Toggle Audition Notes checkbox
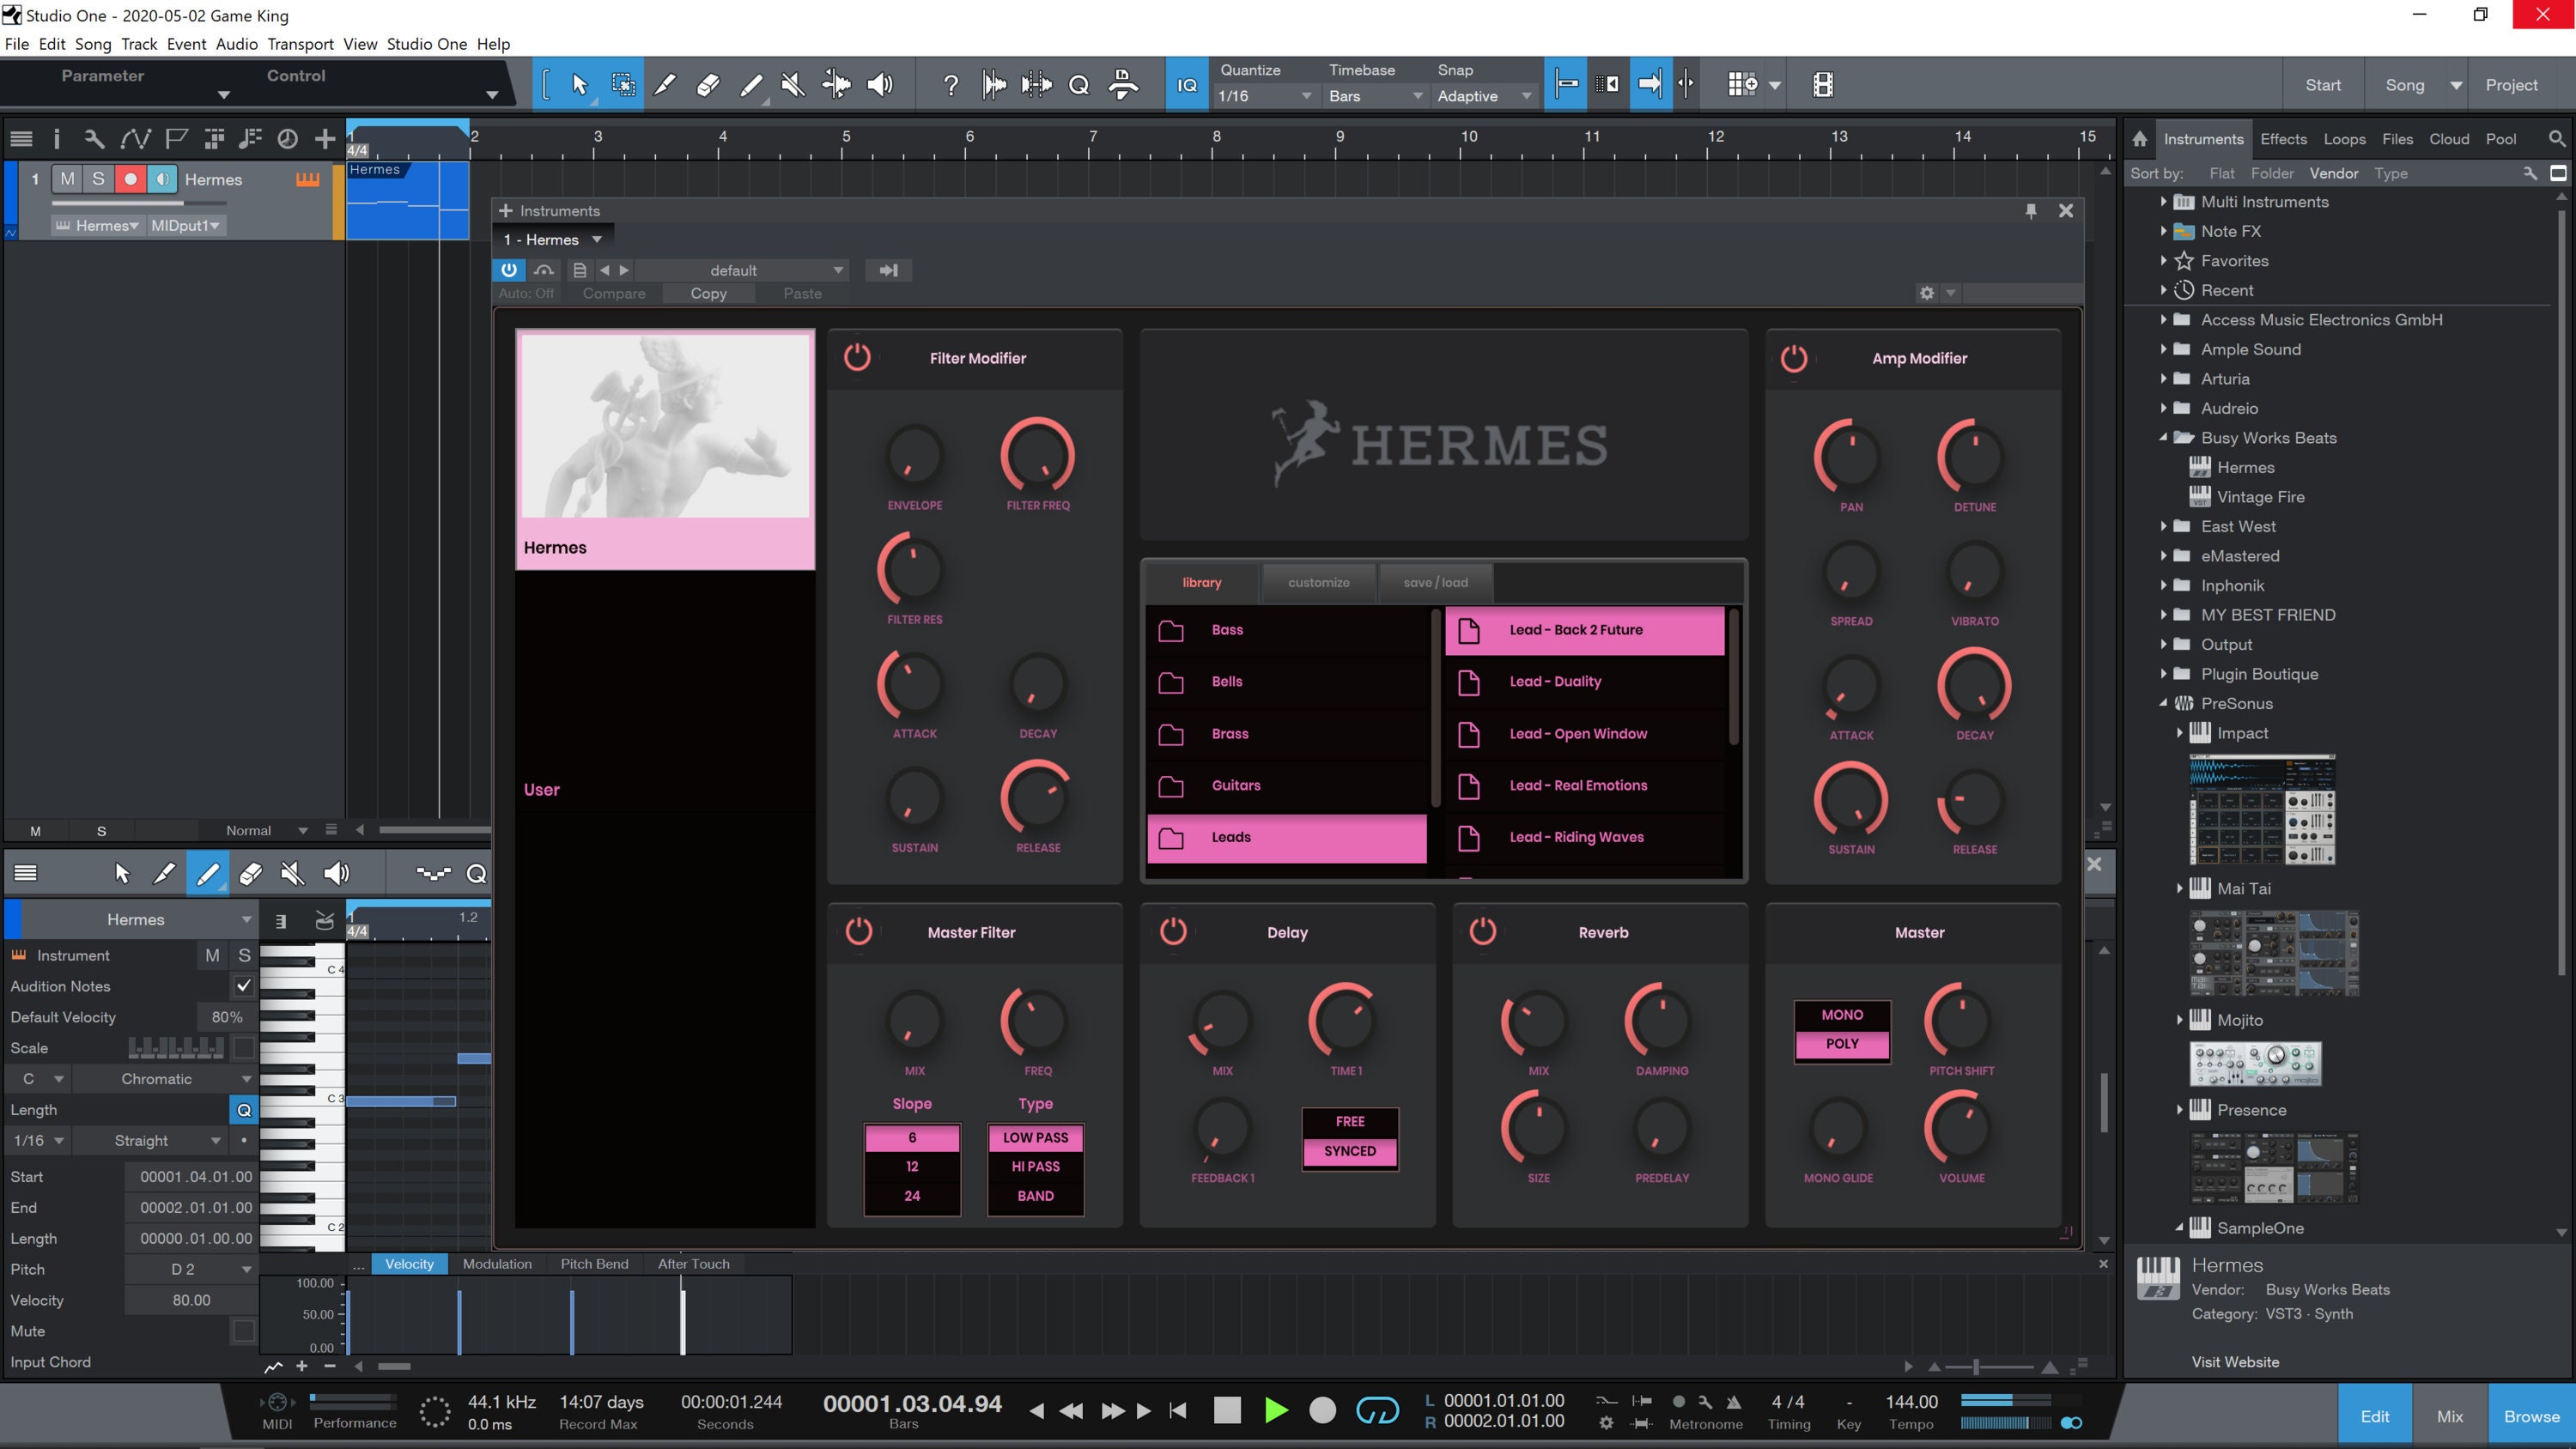Screen dimensions: 2576x1449 [x=244, y=986]
